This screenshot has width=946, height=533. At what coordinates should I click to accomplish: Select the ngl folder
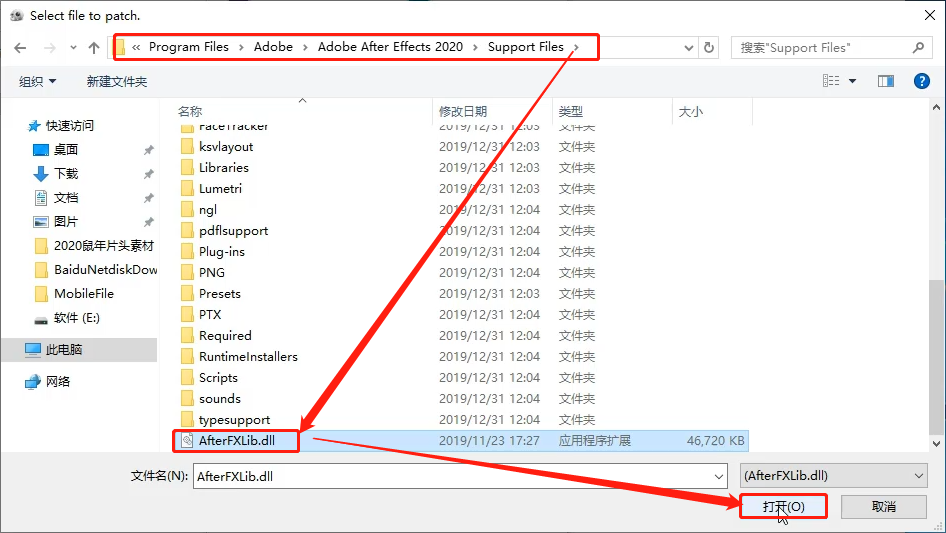click(x=208, y=210)
